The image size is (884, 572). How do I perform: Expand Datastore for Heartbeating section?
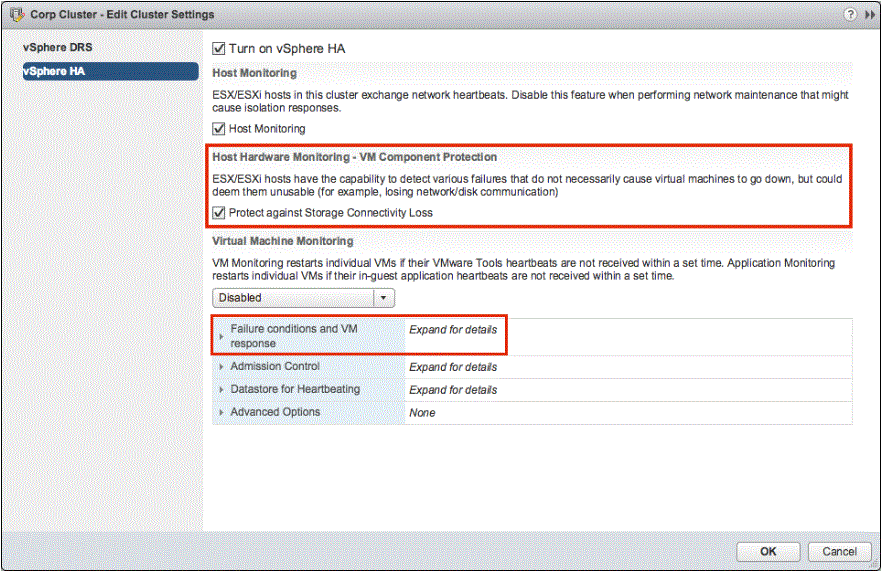pos(221,390)
